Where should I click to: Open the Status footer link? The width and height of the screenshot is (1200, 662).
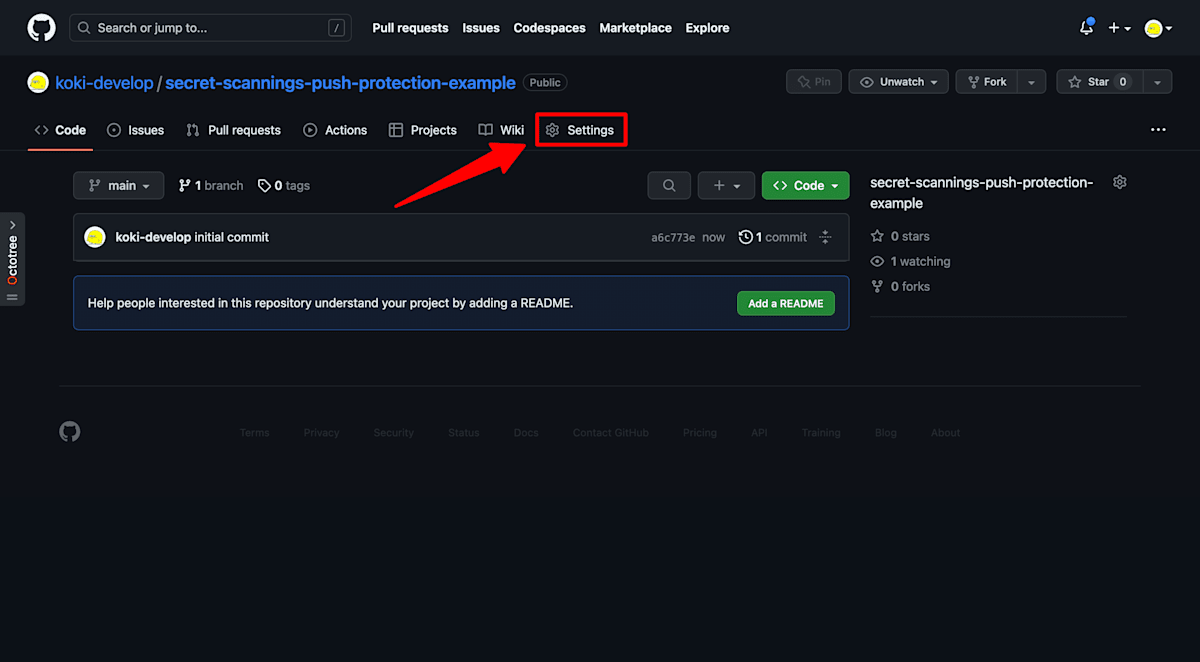tap(464, 433)
